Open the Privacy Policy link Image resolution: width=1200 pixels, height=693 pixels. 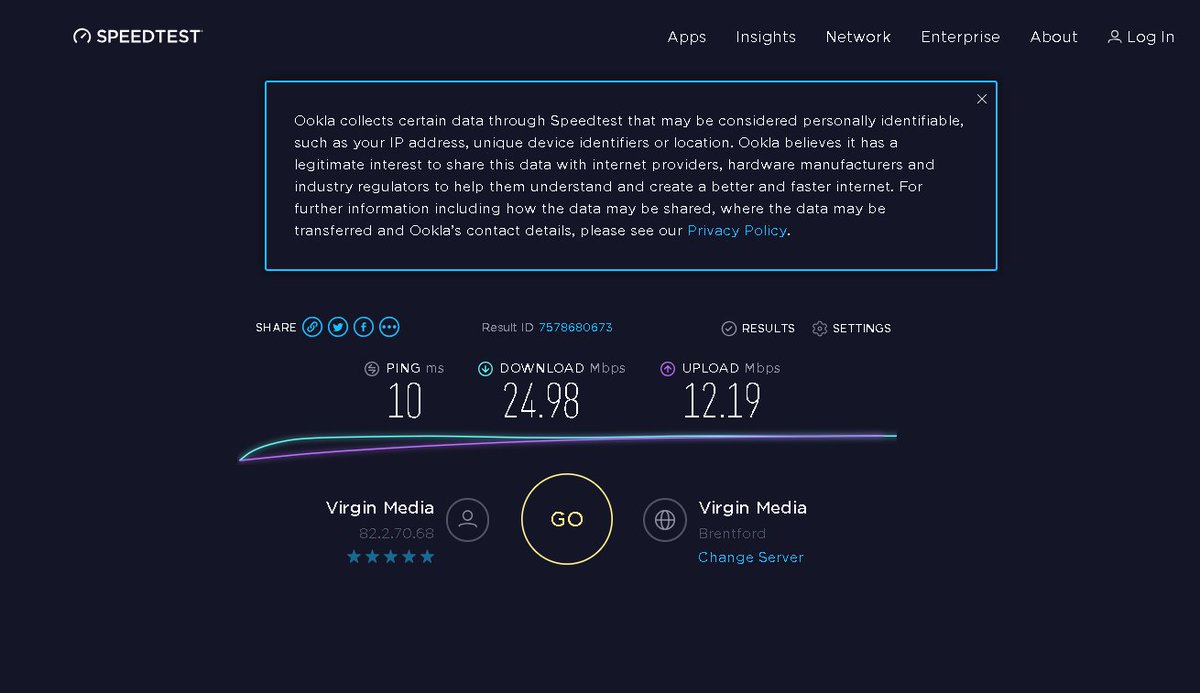(x=738, y=230)
